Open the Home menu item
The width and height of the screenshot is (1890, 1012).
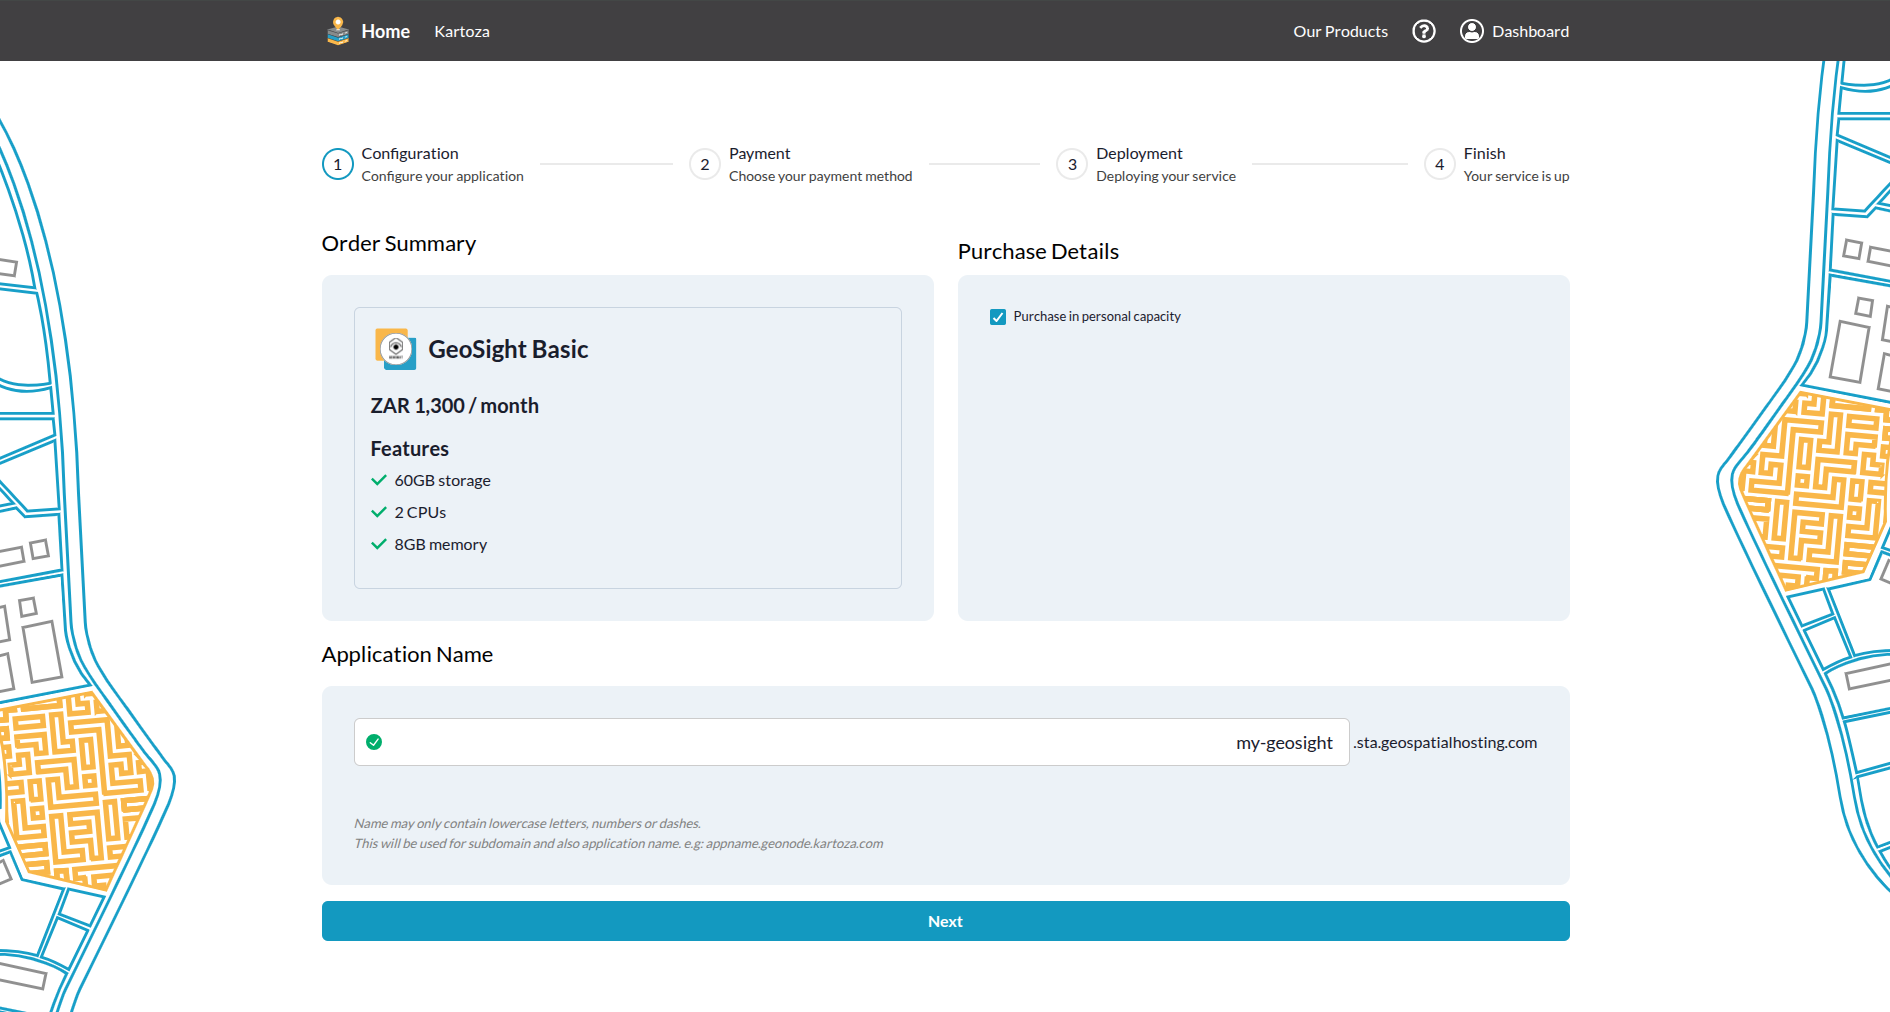point(385,31)
